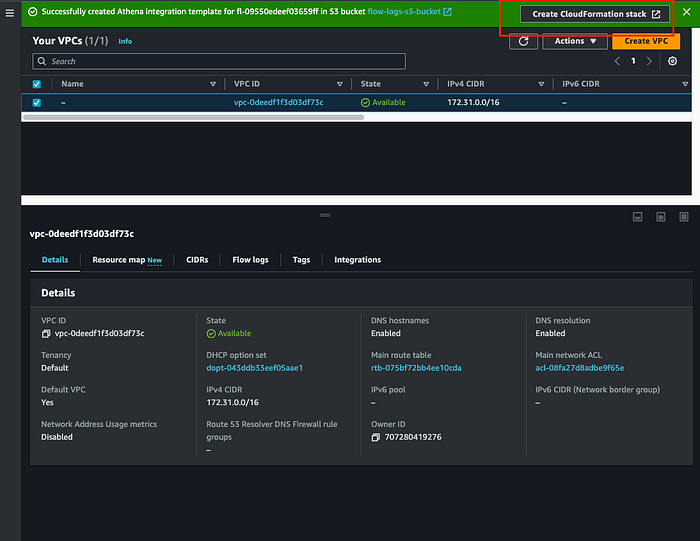Viewport: 700px width, 541px height.
Task: Sort table by State column arrow
Action: [426, 84]
